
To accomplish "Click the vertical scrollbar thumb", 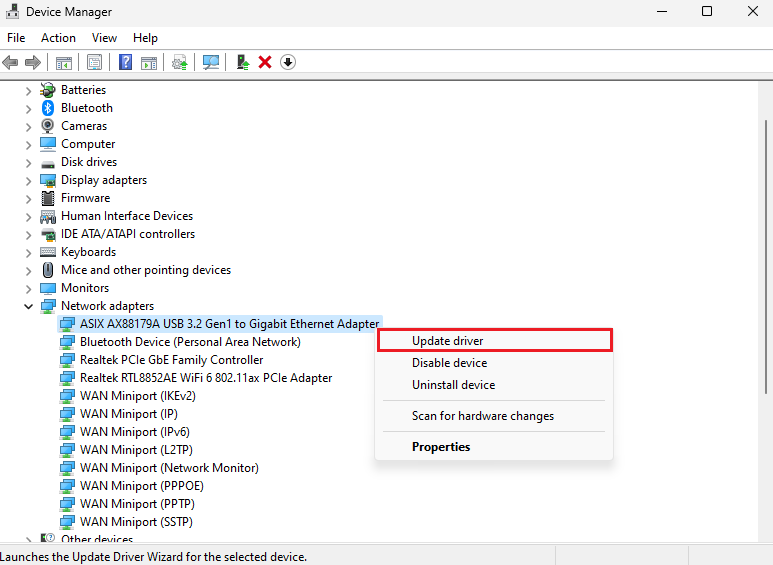I will click(x=766, y=256).
